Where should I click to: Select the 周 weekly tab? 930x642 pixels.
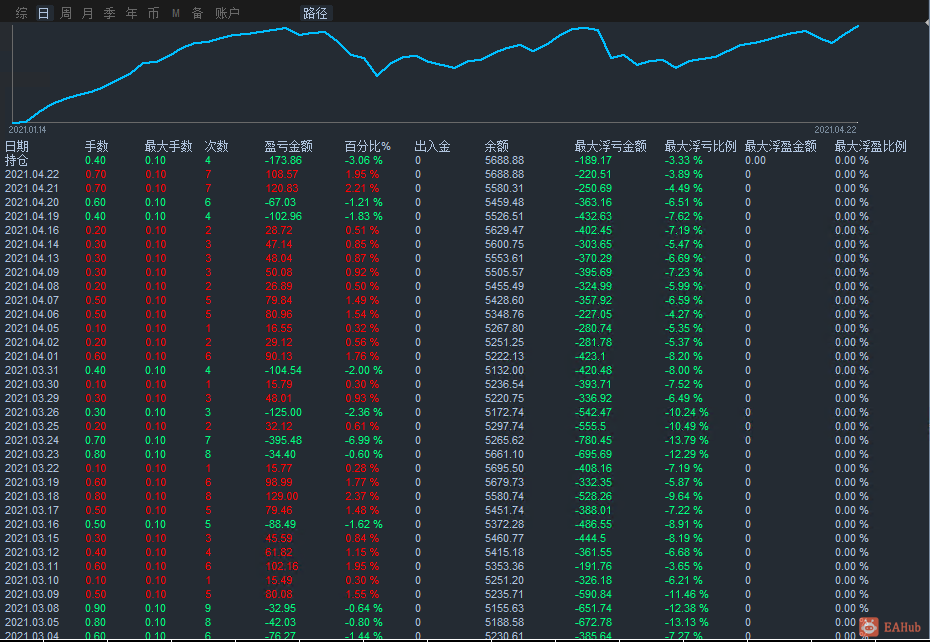pyautogui.click(x=66, y=13)
